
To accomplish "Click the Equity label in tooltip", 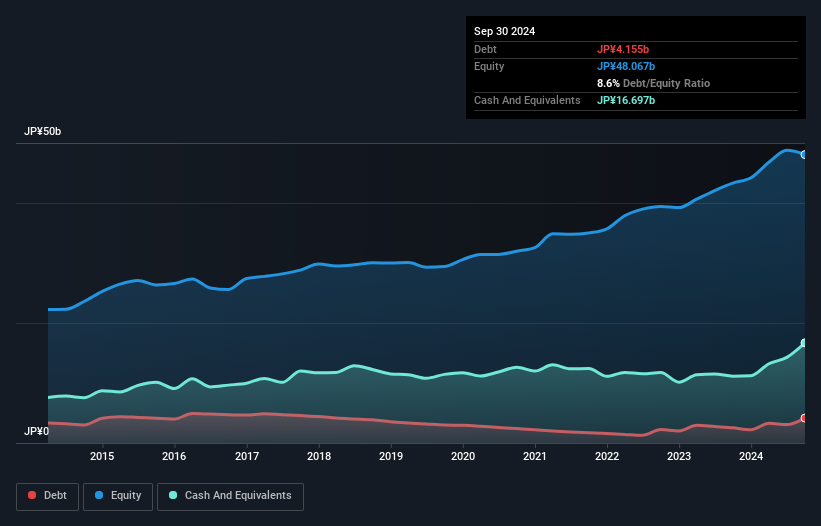I will click(x=489, y=66).
